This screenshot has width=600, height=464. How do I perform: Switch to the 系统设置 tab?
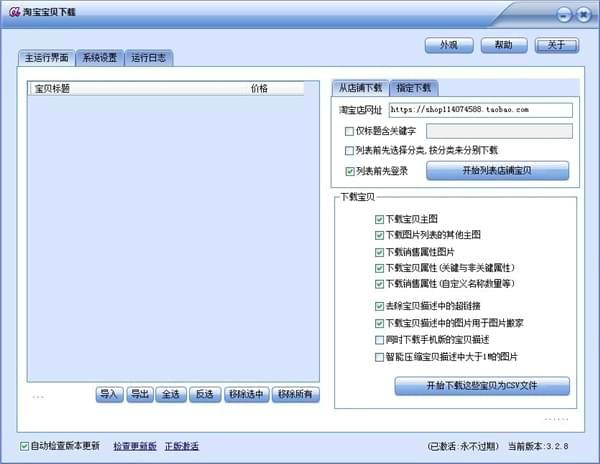100,58
